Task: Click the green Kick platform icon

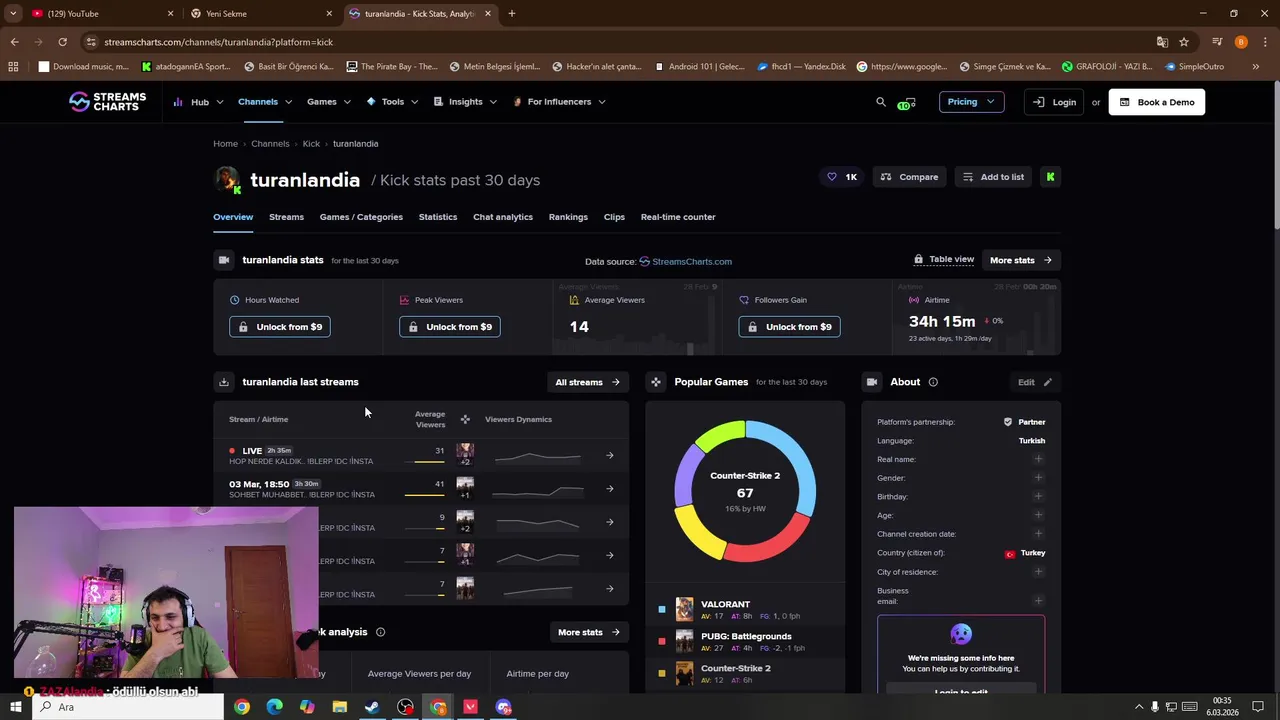Action: click(x=1050, y=177)
